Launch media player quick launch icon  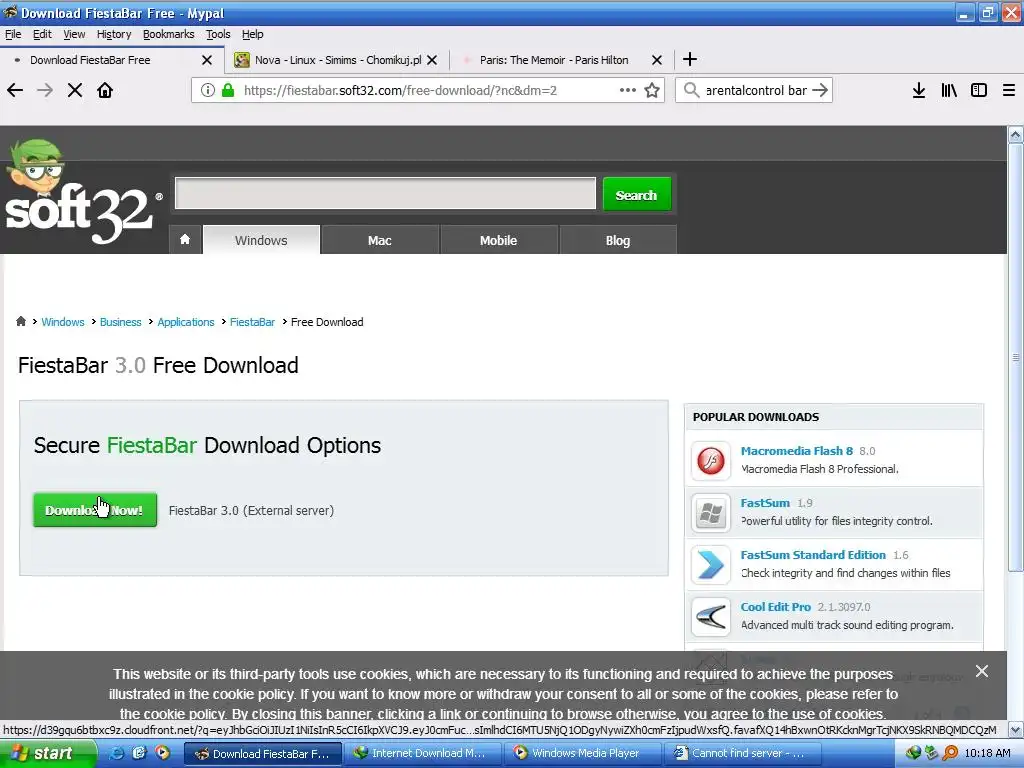click(162, 753)
